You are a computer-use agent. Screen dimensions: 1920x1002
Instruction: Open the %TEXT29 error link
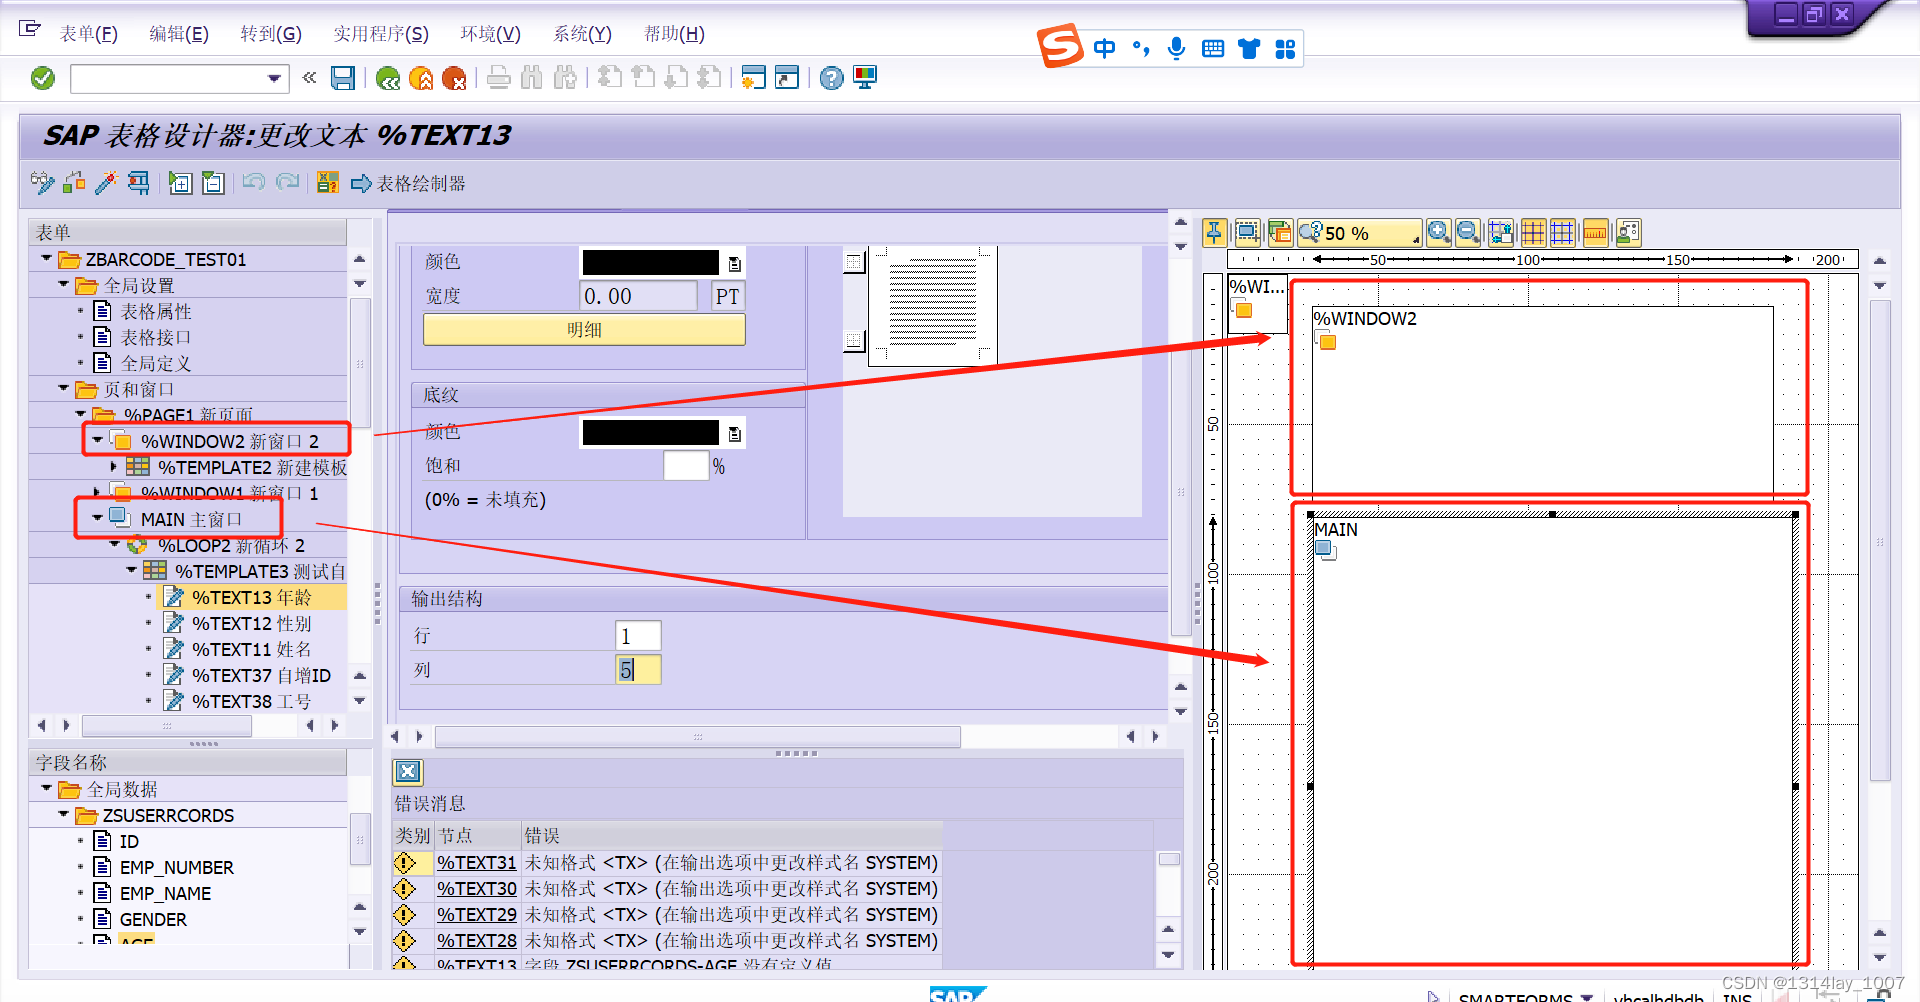pyautogui.click(x=476, y=915)
